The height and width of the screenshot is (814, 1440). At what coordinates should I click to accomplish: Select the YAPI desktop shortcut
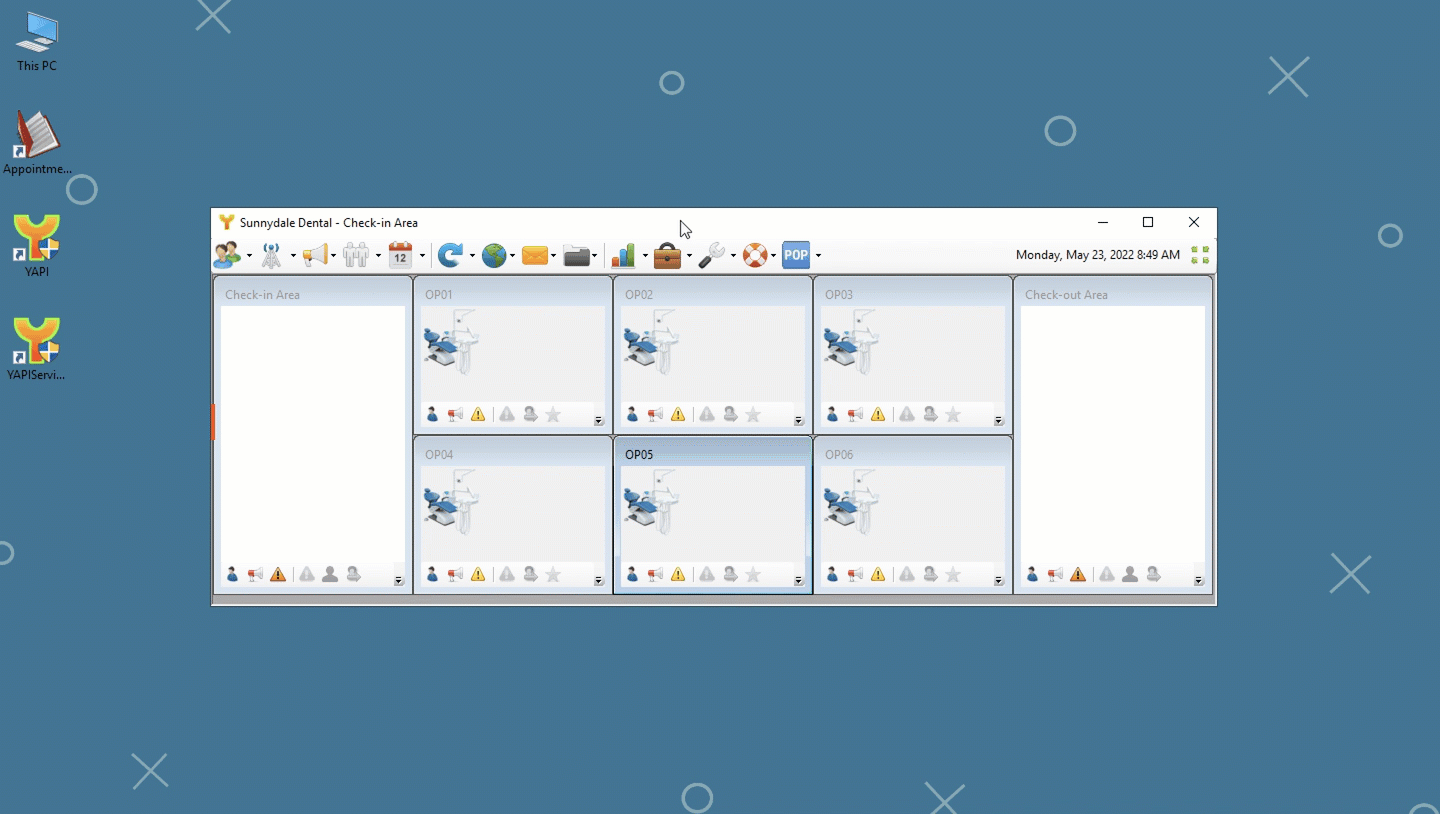pos(37,246)
